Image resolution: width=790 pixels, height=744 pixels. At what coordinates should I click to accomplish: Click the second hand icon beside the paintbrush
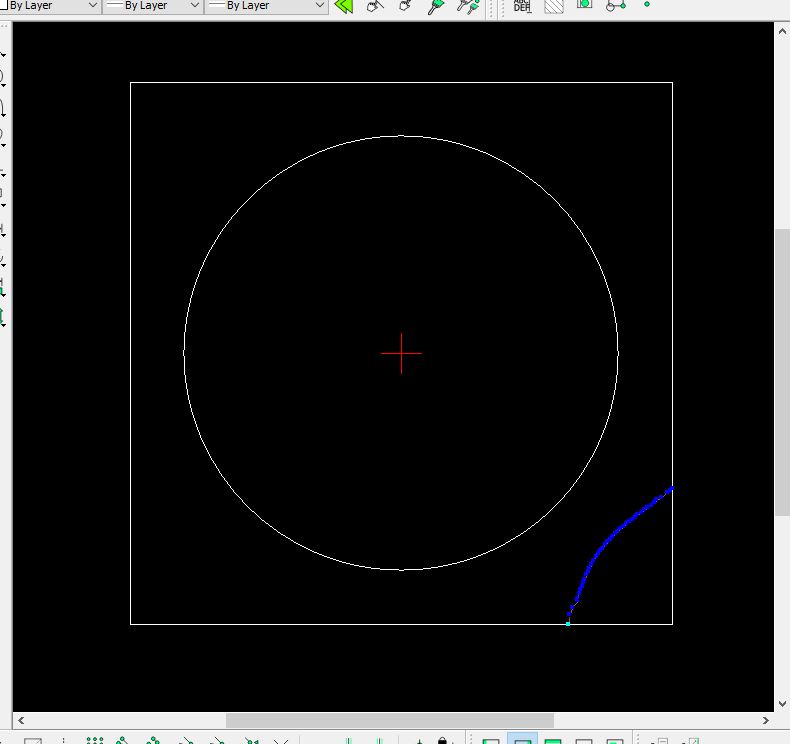pos(405,6)
